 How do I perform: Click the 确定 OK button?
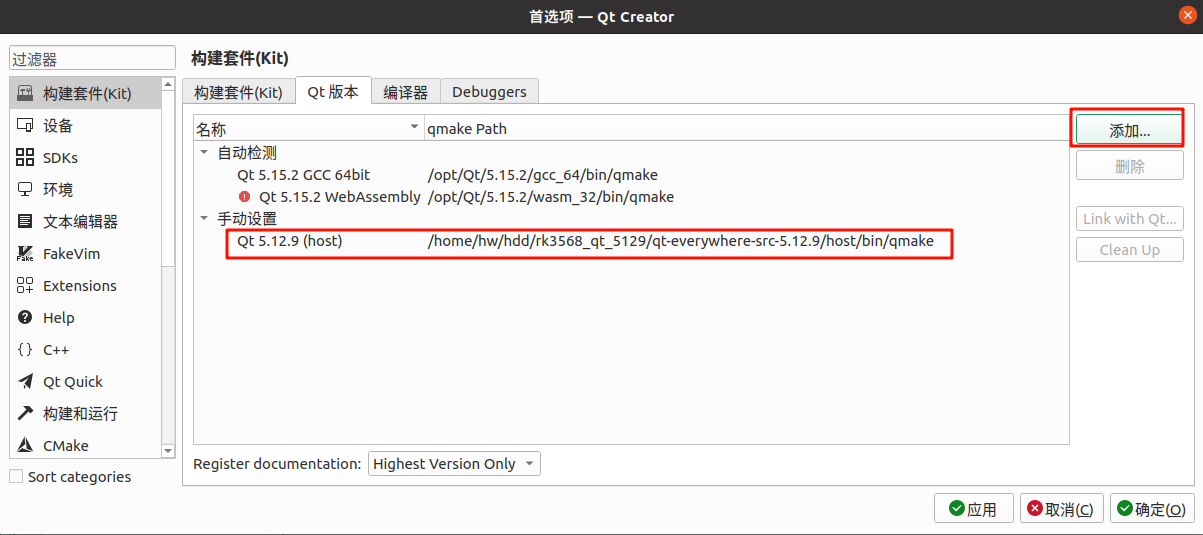[x=1153, y=509]
